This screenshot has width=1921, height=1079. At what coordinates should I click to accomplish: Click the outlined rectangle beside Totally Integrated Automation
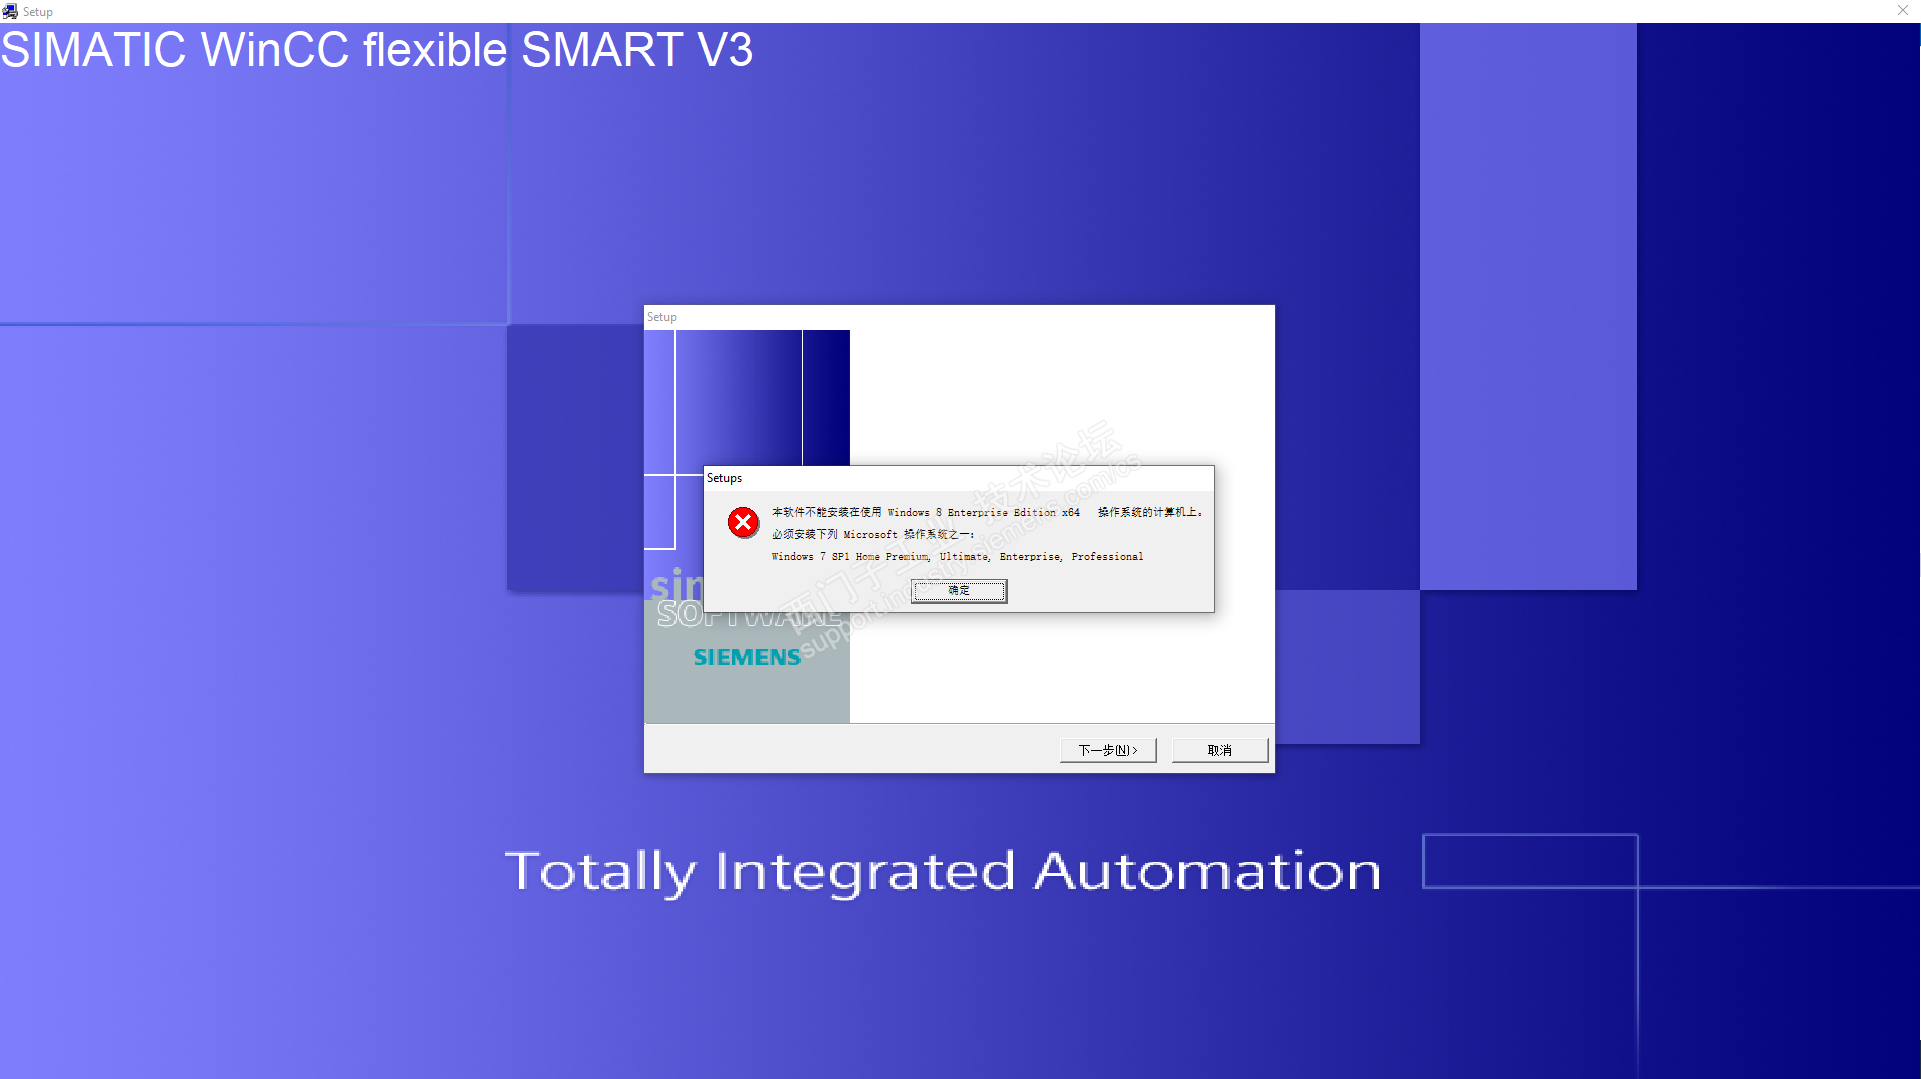[x=1530, y=861]
